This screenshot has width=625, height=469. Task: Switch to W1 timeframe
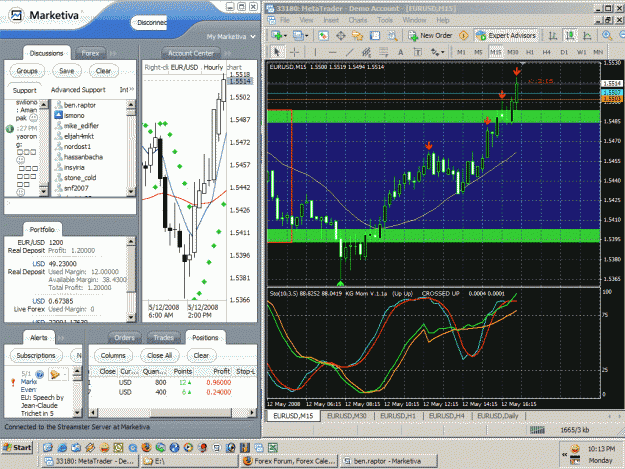581,52
